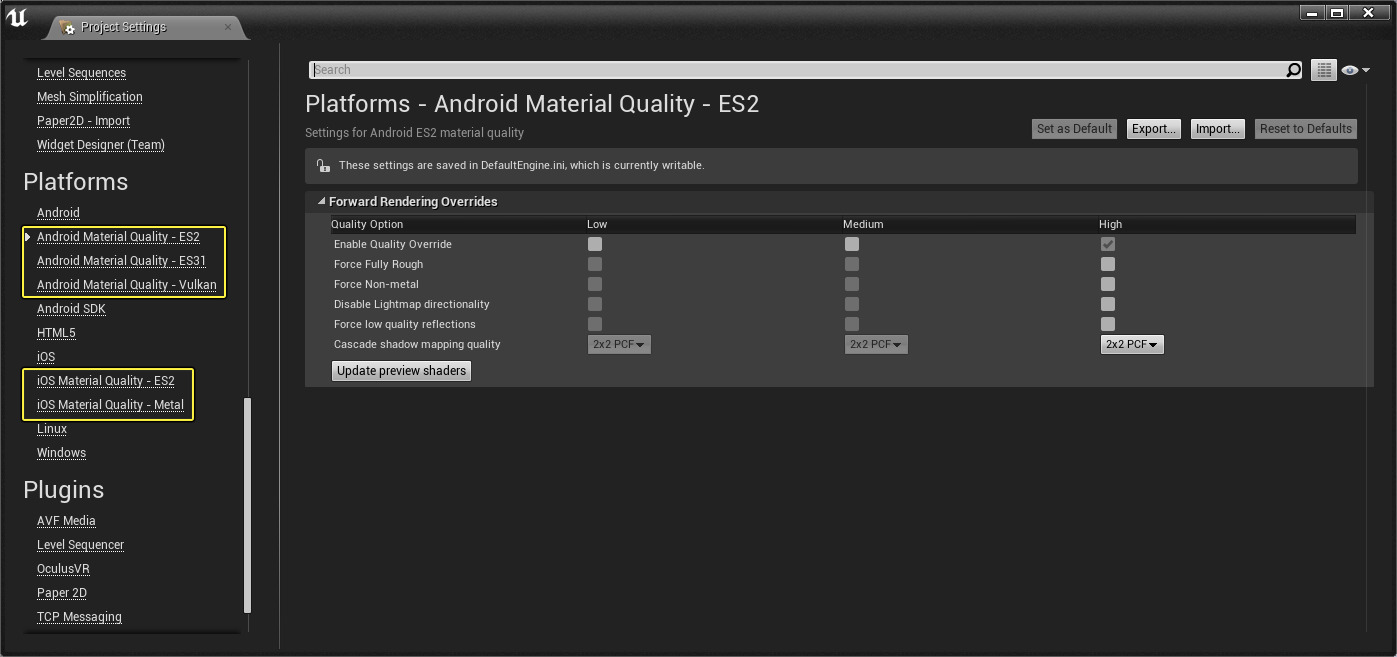This screenshot has width=1397, height=657.
Task: Click Reset to Defaults button
Action: (1305, 128)
